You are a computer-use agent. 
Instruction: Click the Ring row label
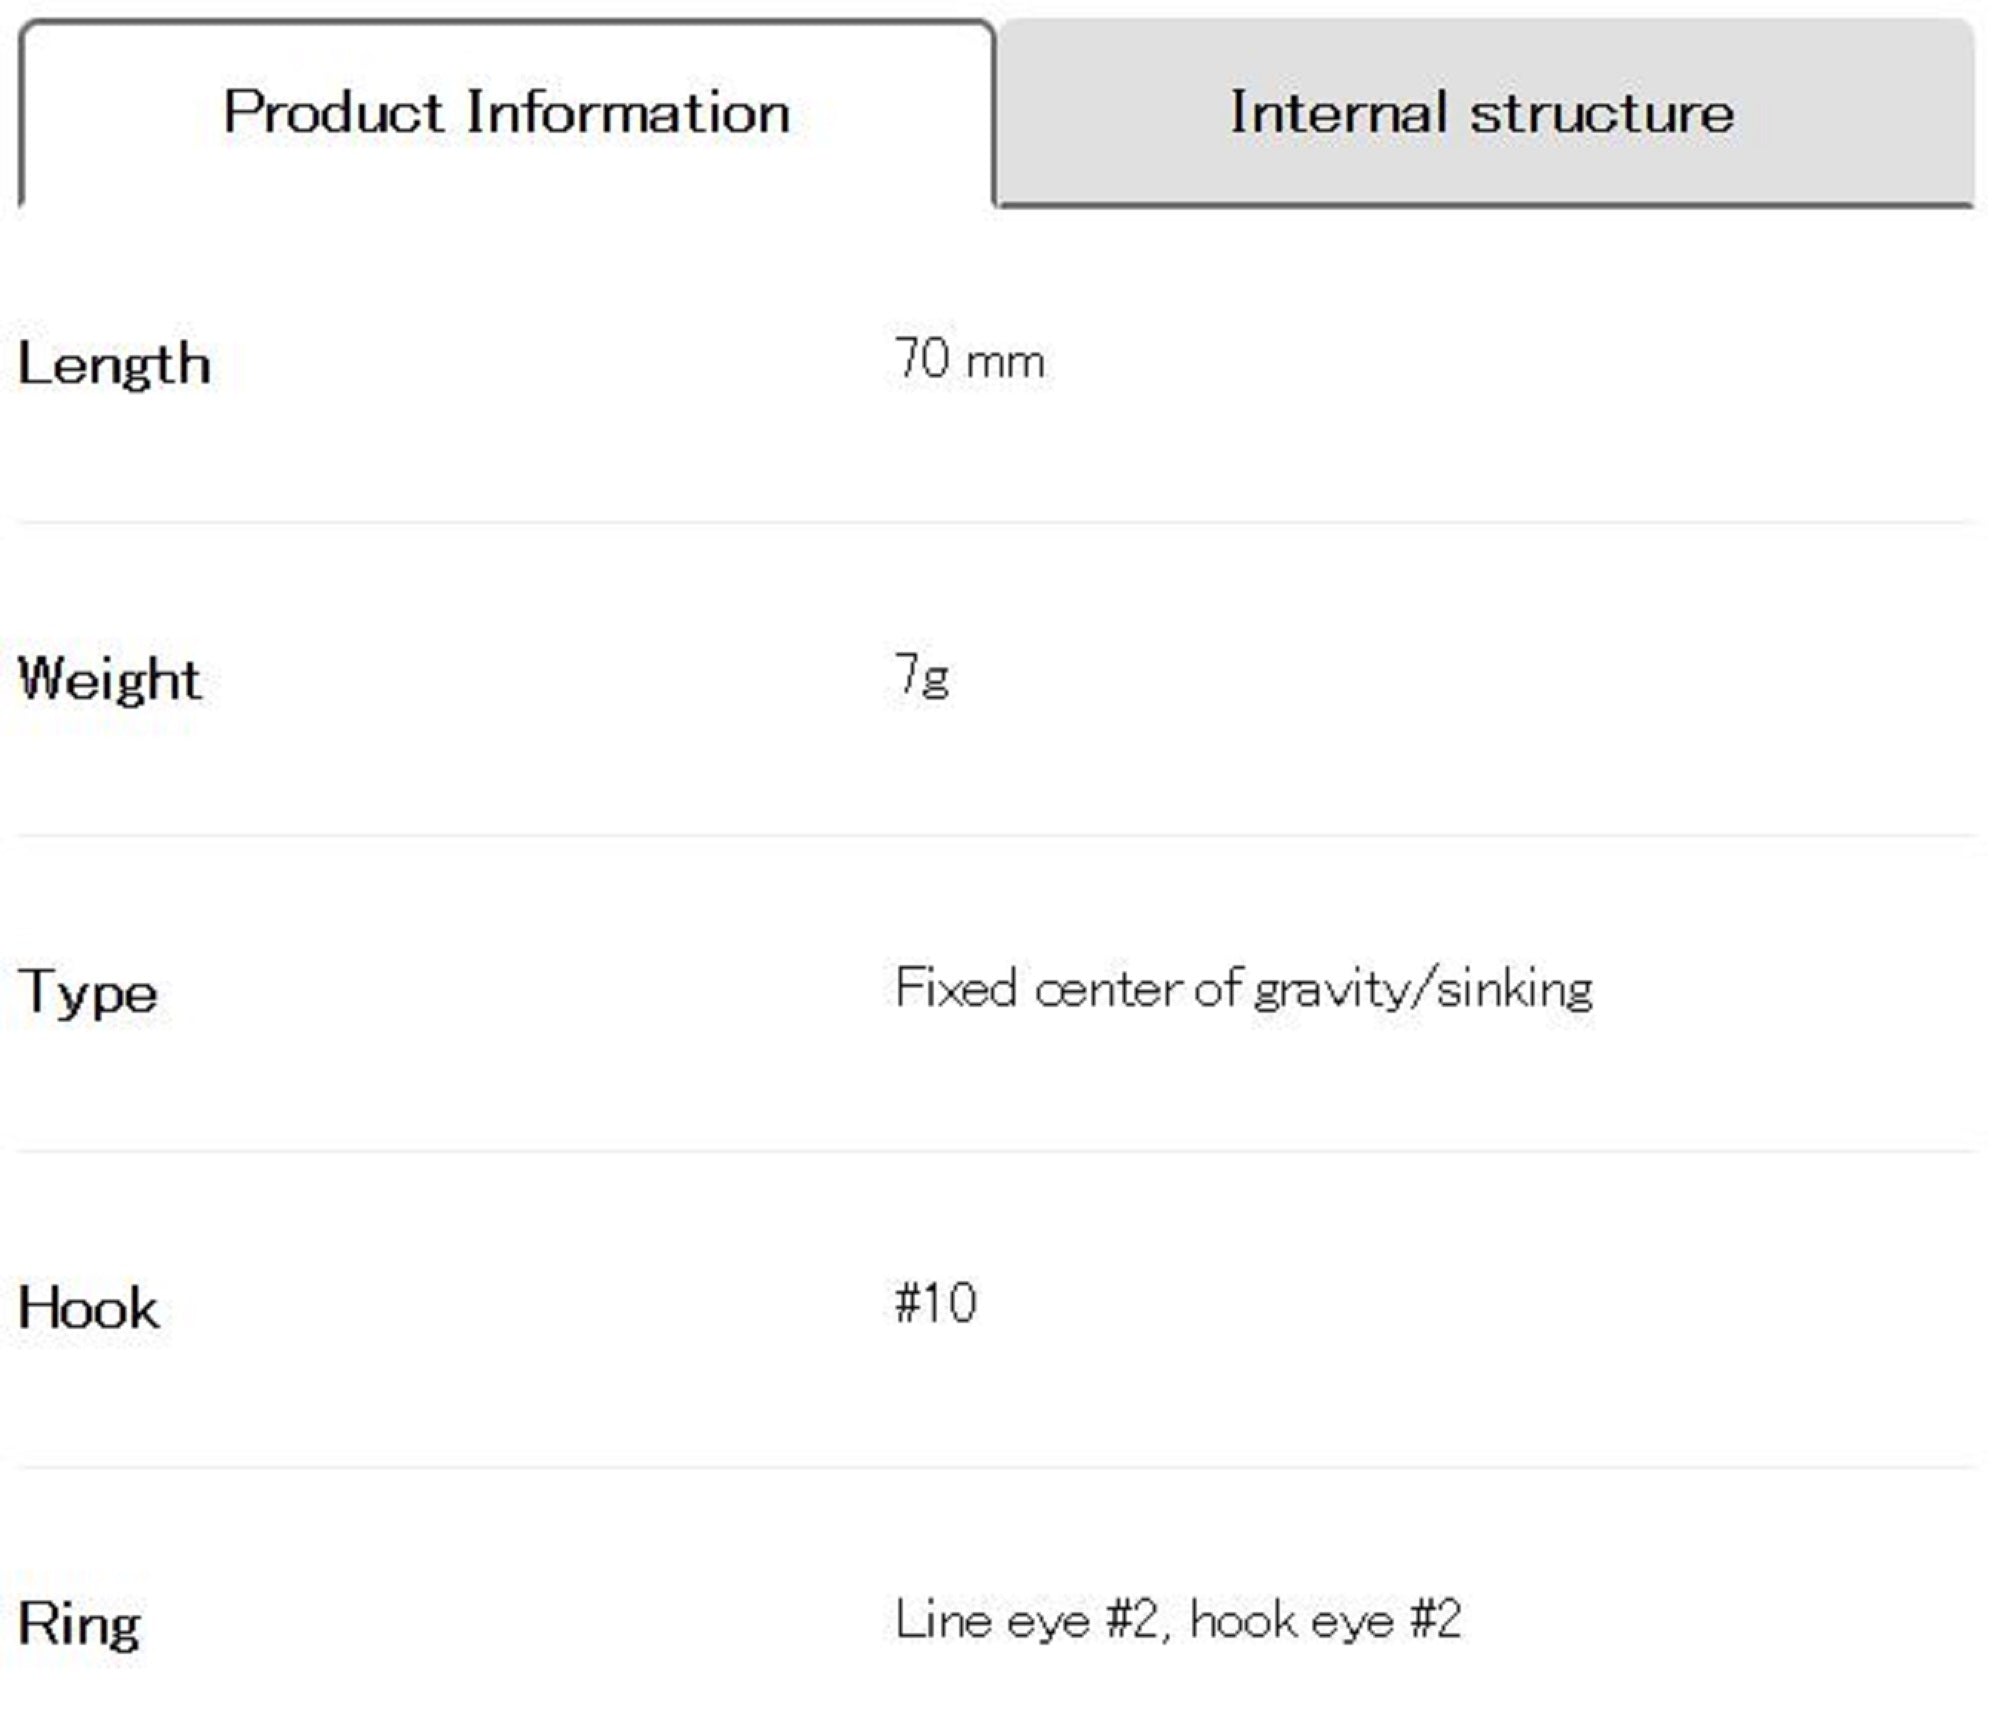click(79, 1624)
